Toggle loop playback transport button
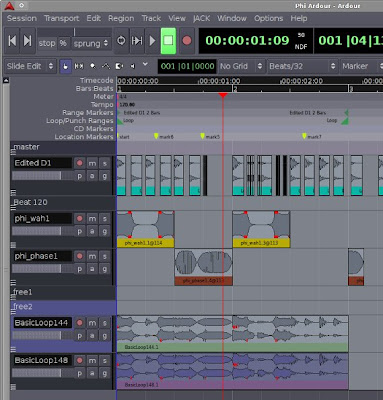Image resolution: width=383 pixels, height=400 pixels. 121,41
